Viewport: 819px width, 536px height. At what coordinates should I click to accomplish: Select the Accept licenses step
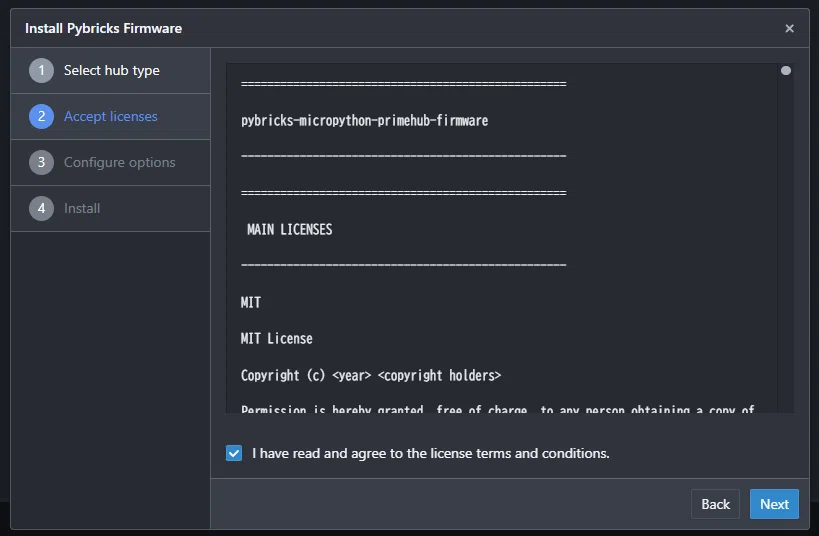coord(110,116)
